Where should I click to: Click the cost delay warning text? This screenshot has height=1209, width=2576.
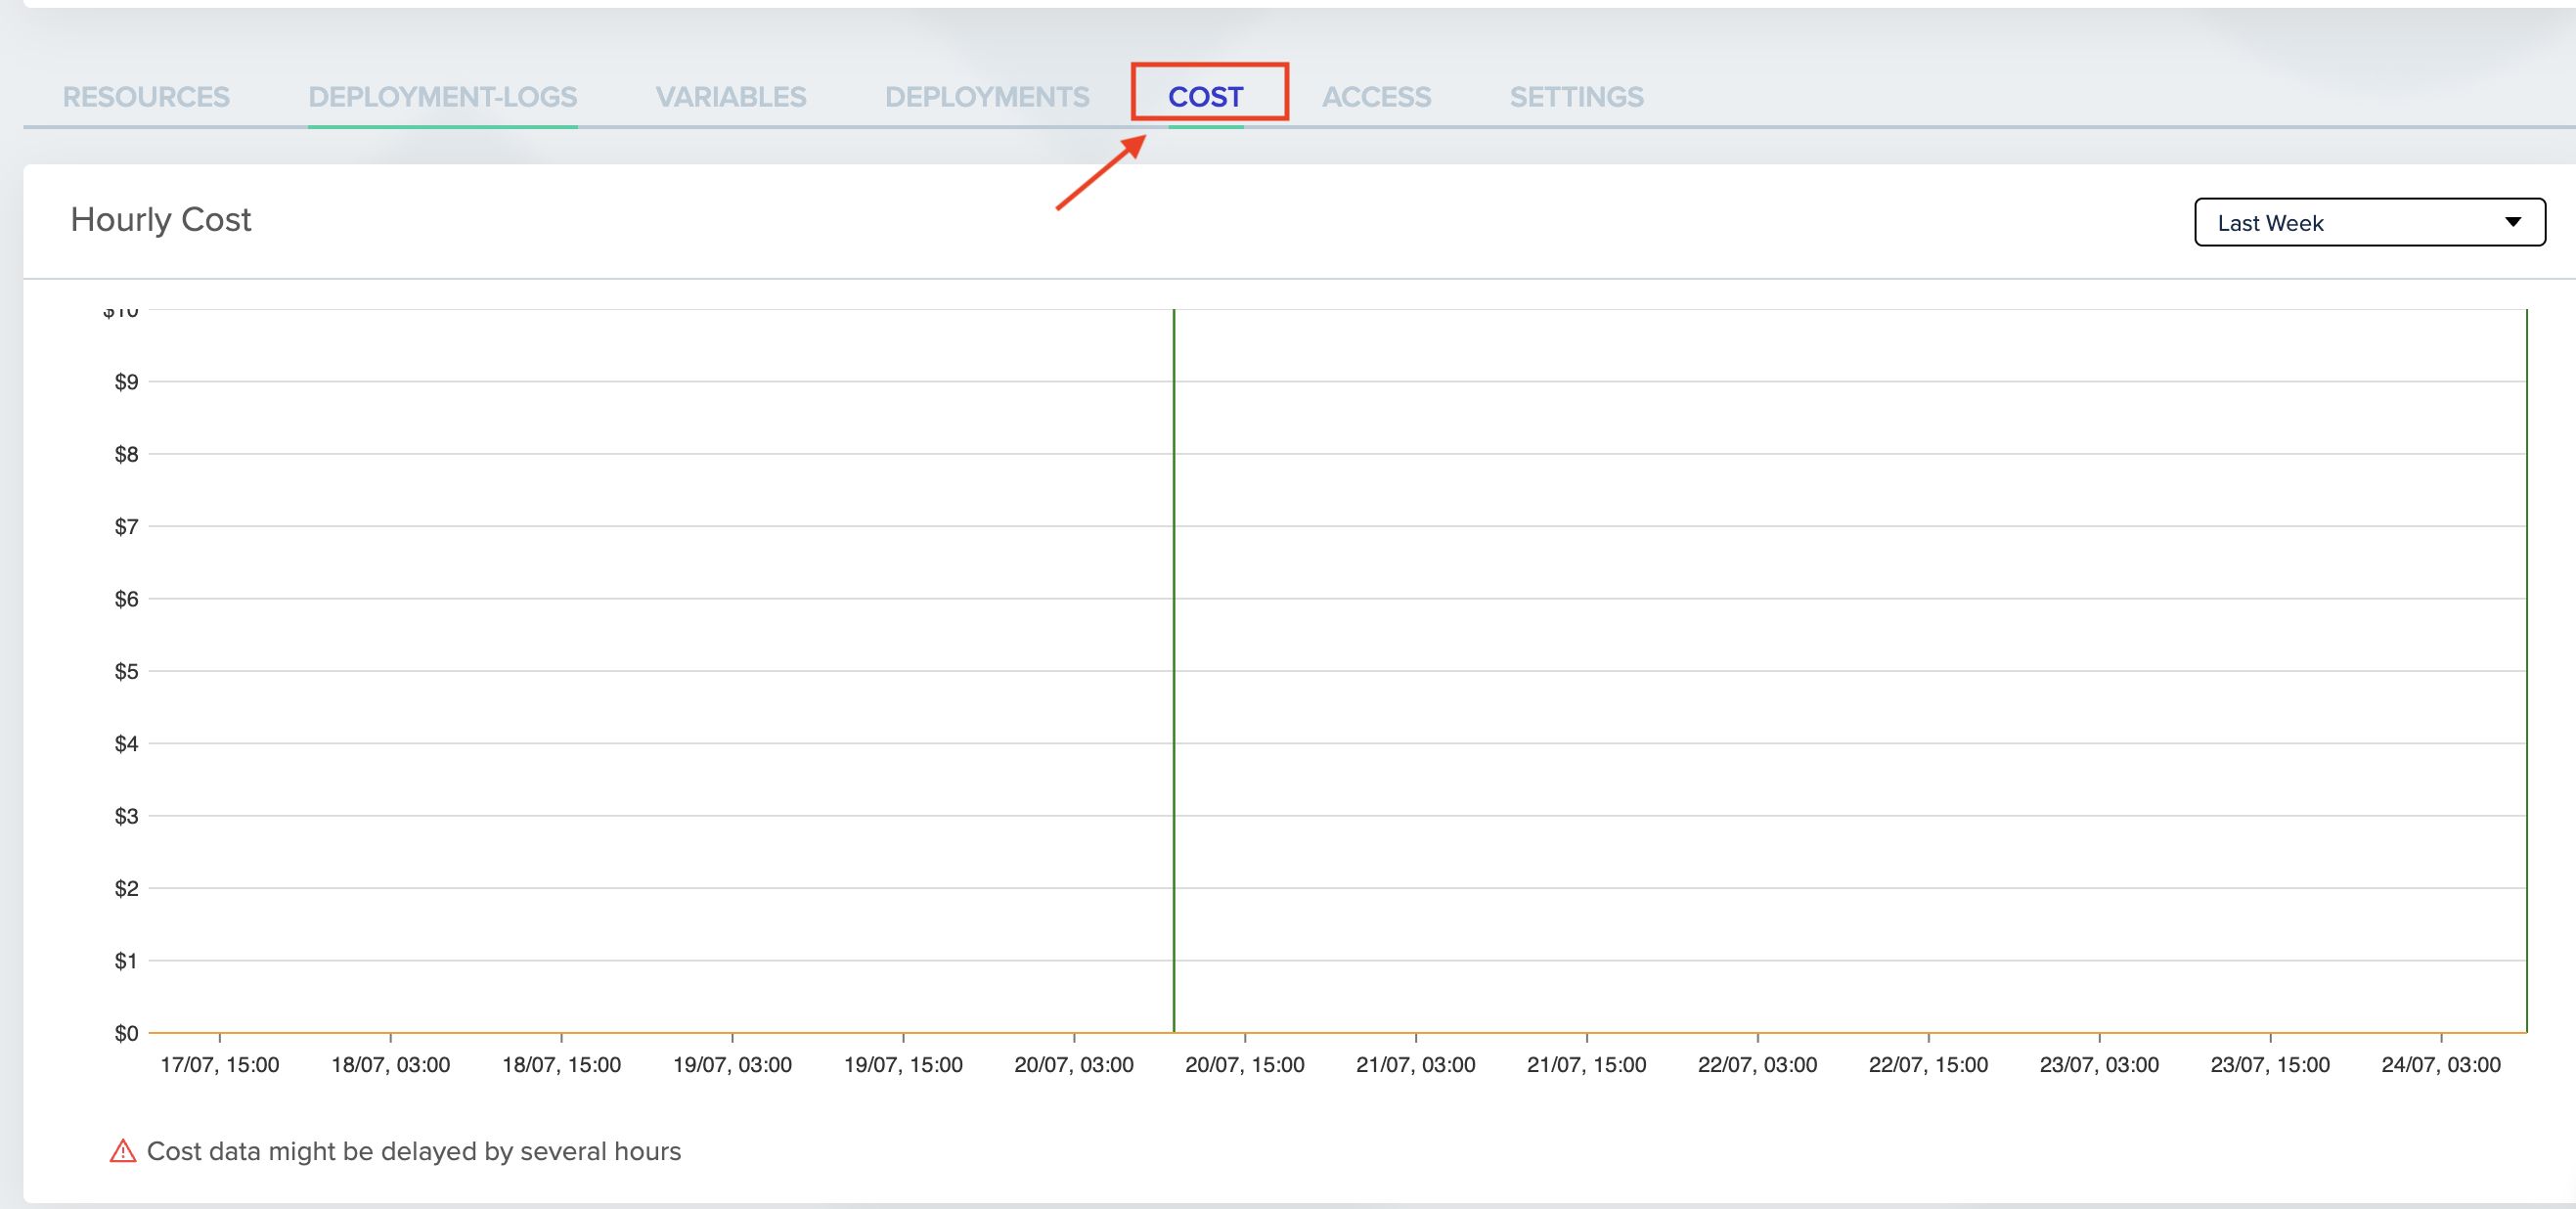[413, 1151]
